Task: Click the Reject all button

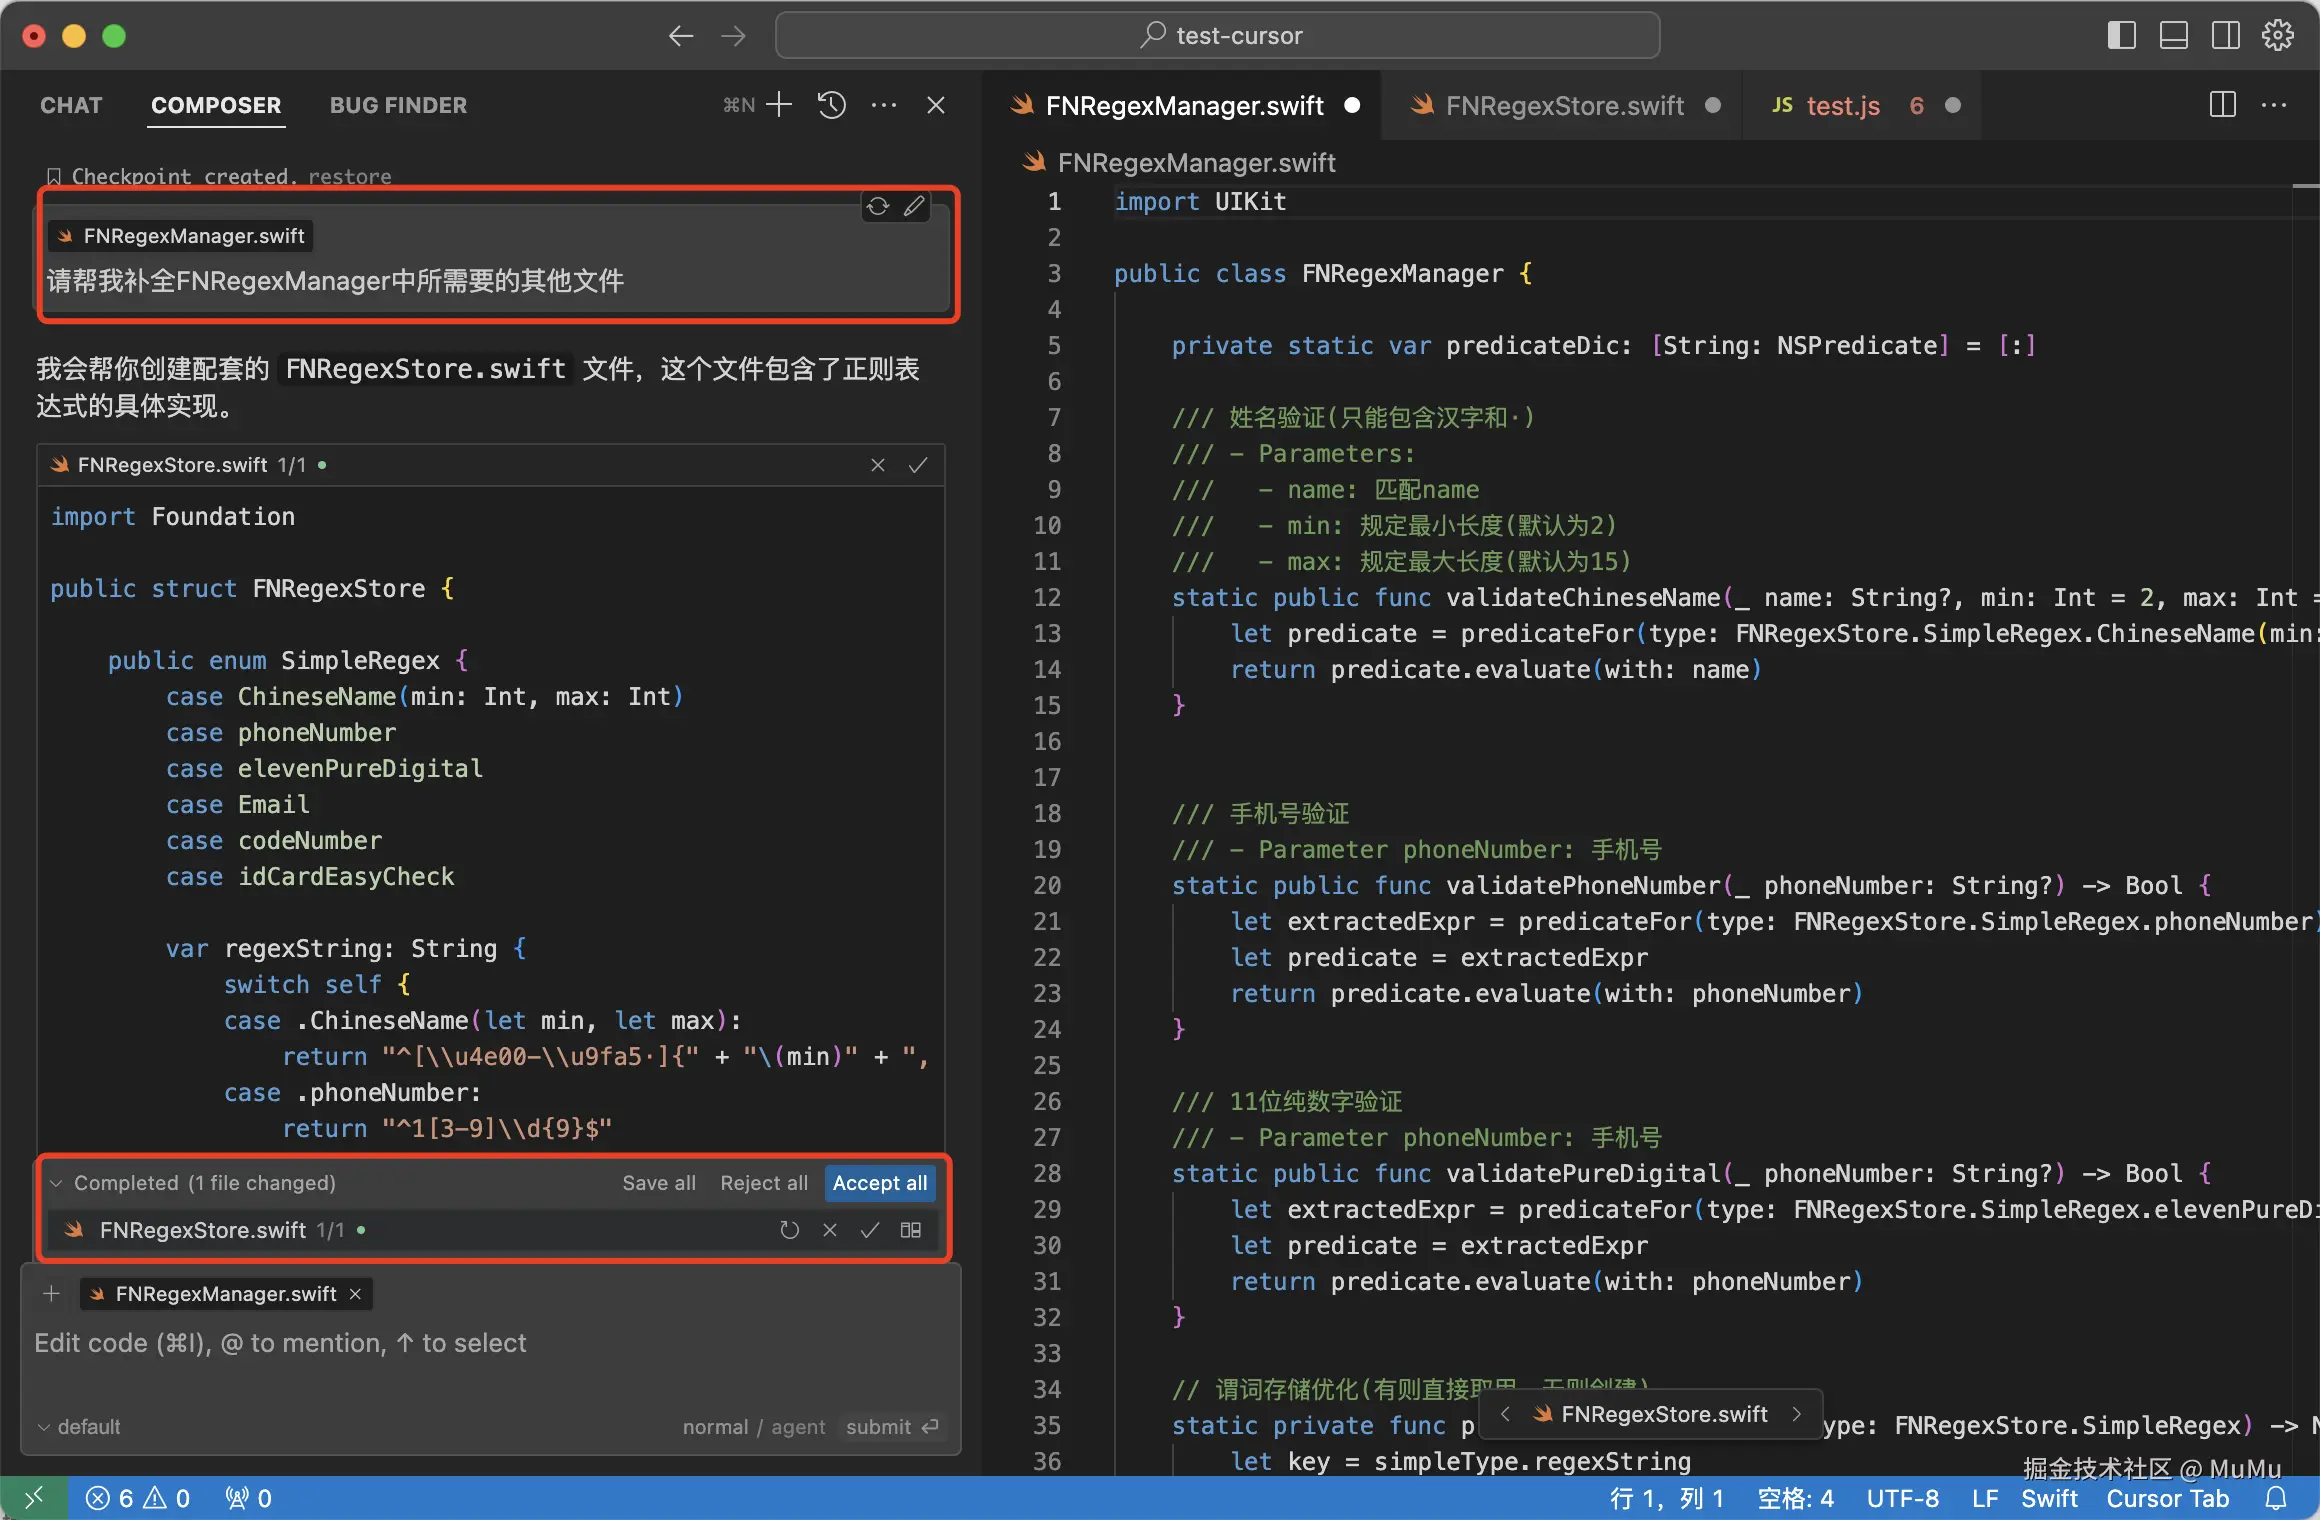Action: (x=763, y=1183)
